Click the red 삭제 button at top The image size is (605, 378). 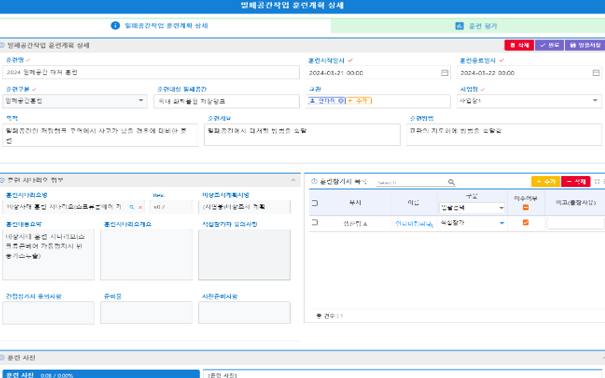tap(519, 45)
